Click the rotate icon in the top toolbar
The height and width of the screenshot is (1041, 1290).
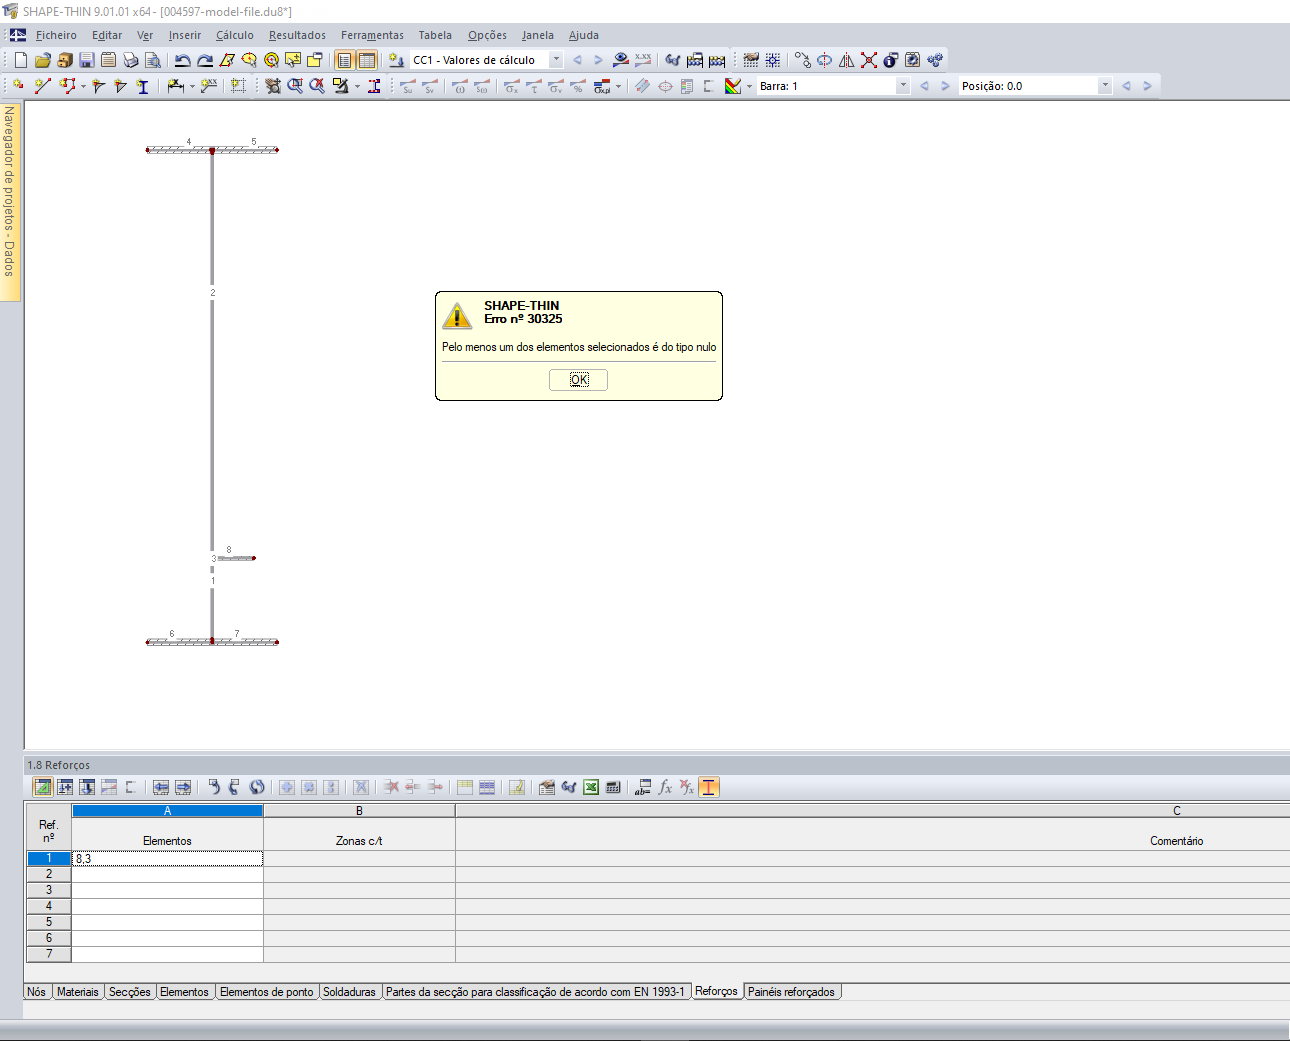tap(824, 60)
